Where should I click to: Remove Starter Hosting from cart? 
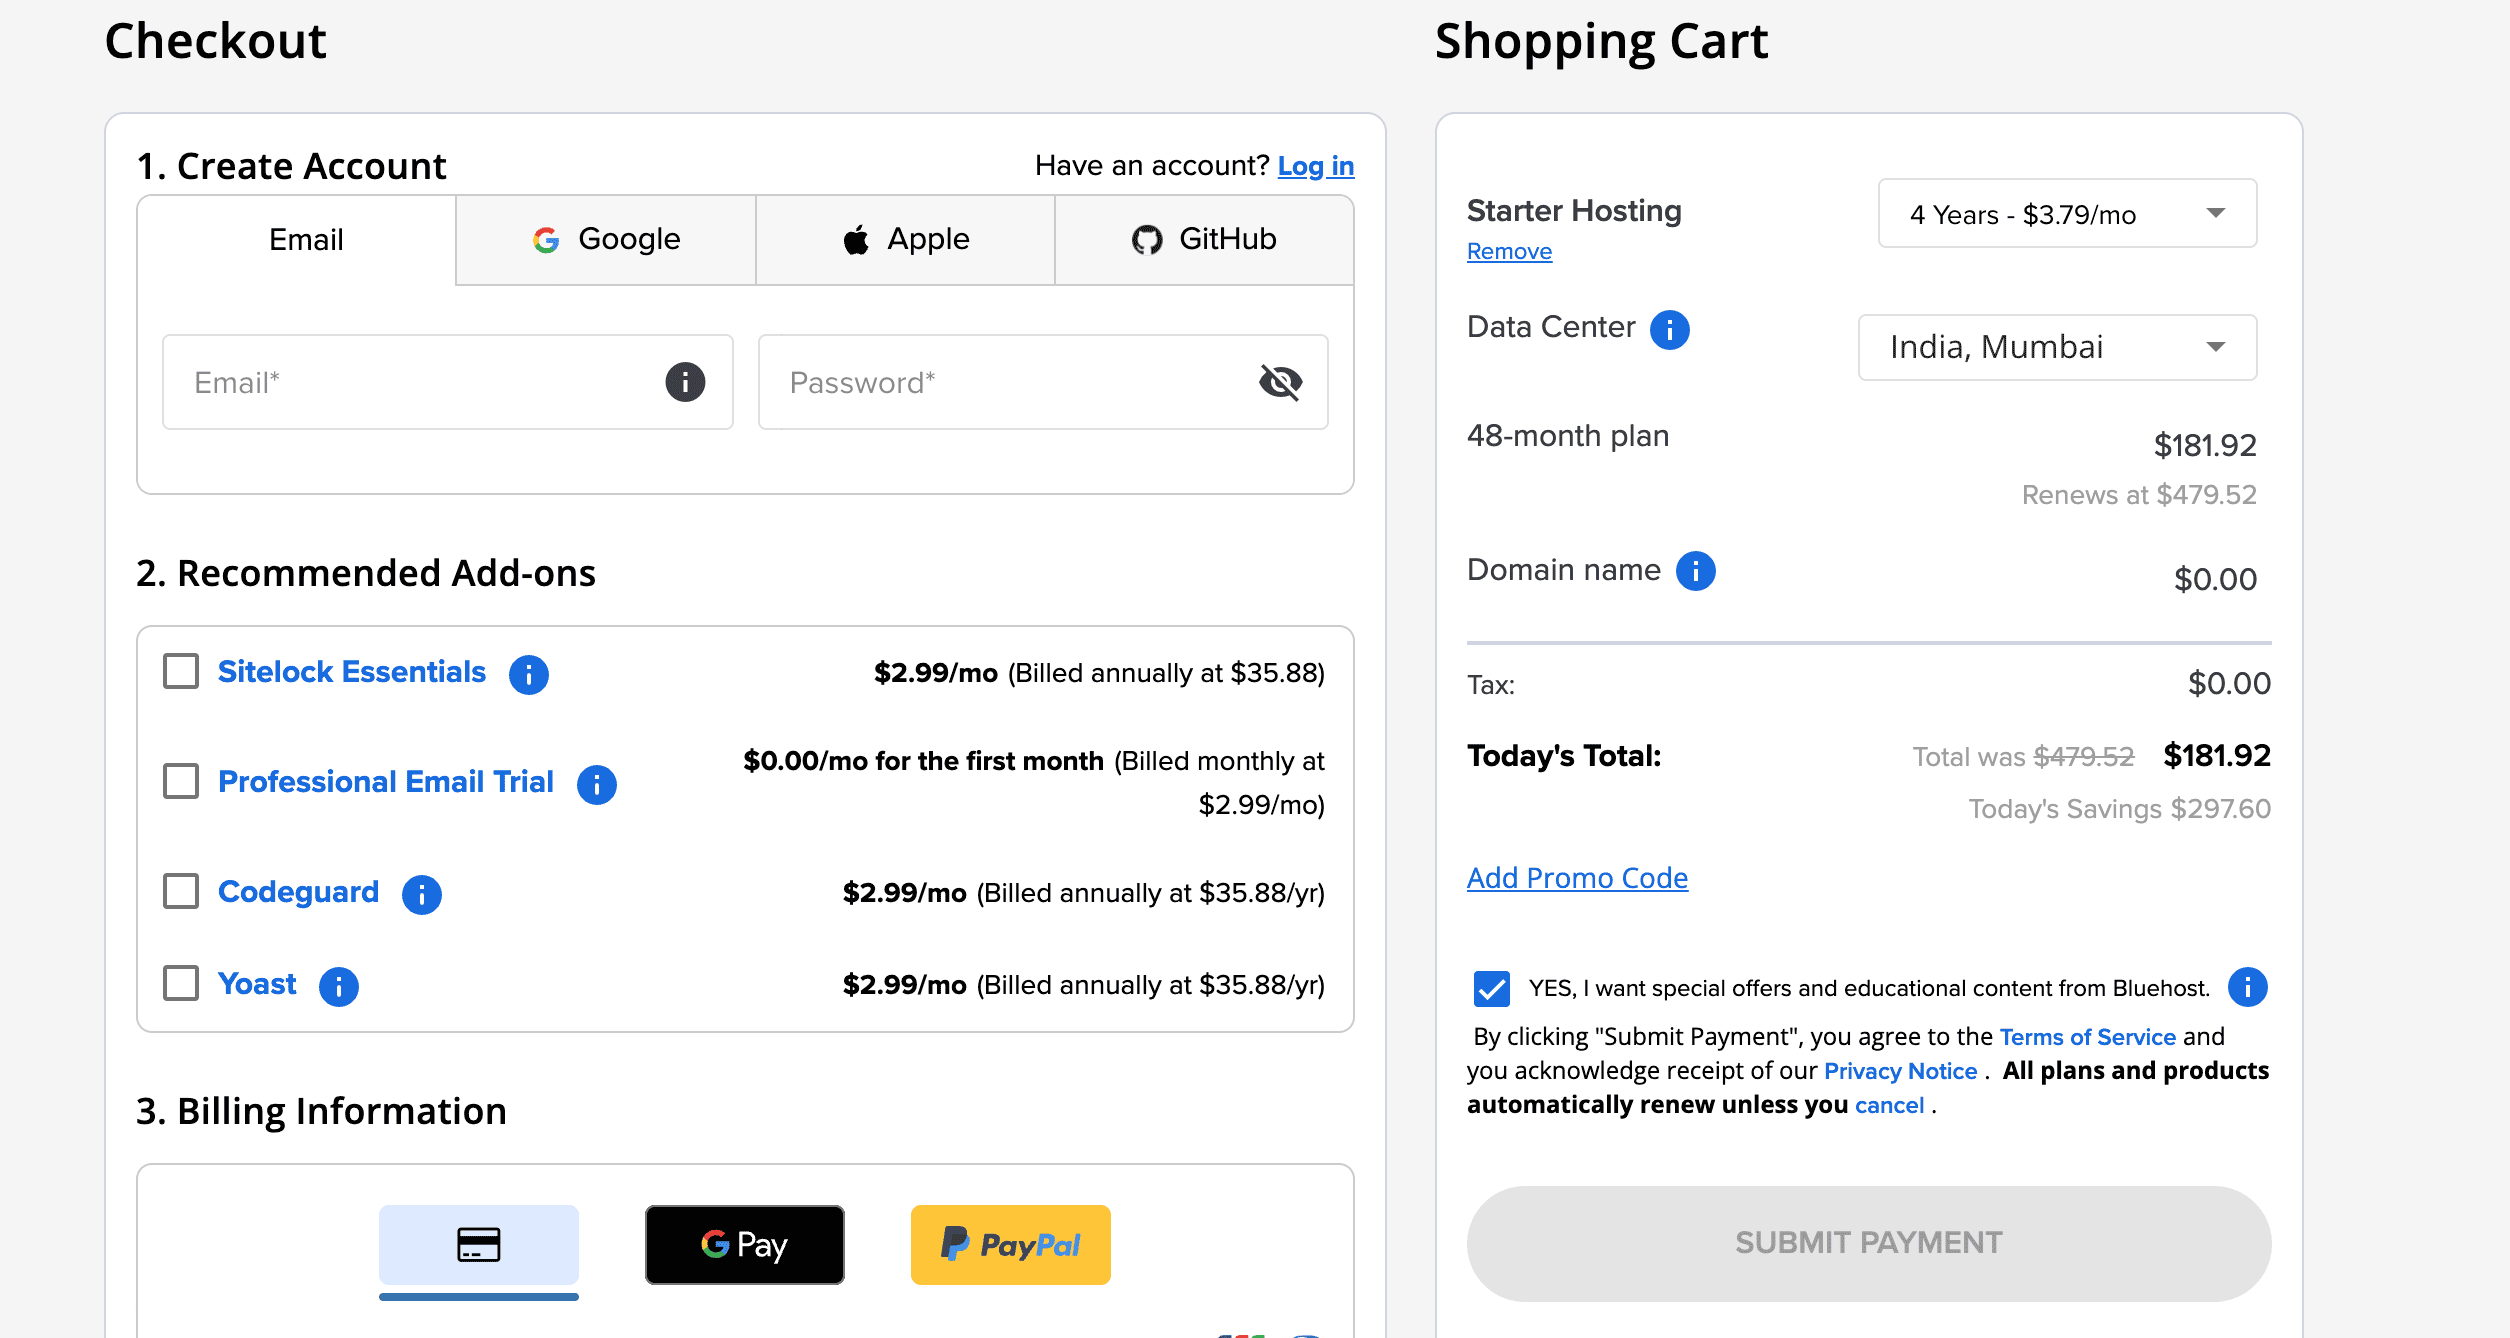(x=1509, y=251)
